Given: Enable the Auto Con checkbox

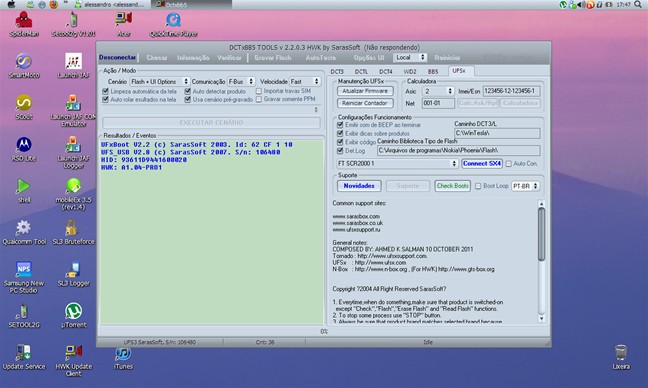Looking at the screenshot, I should (509, 164).
